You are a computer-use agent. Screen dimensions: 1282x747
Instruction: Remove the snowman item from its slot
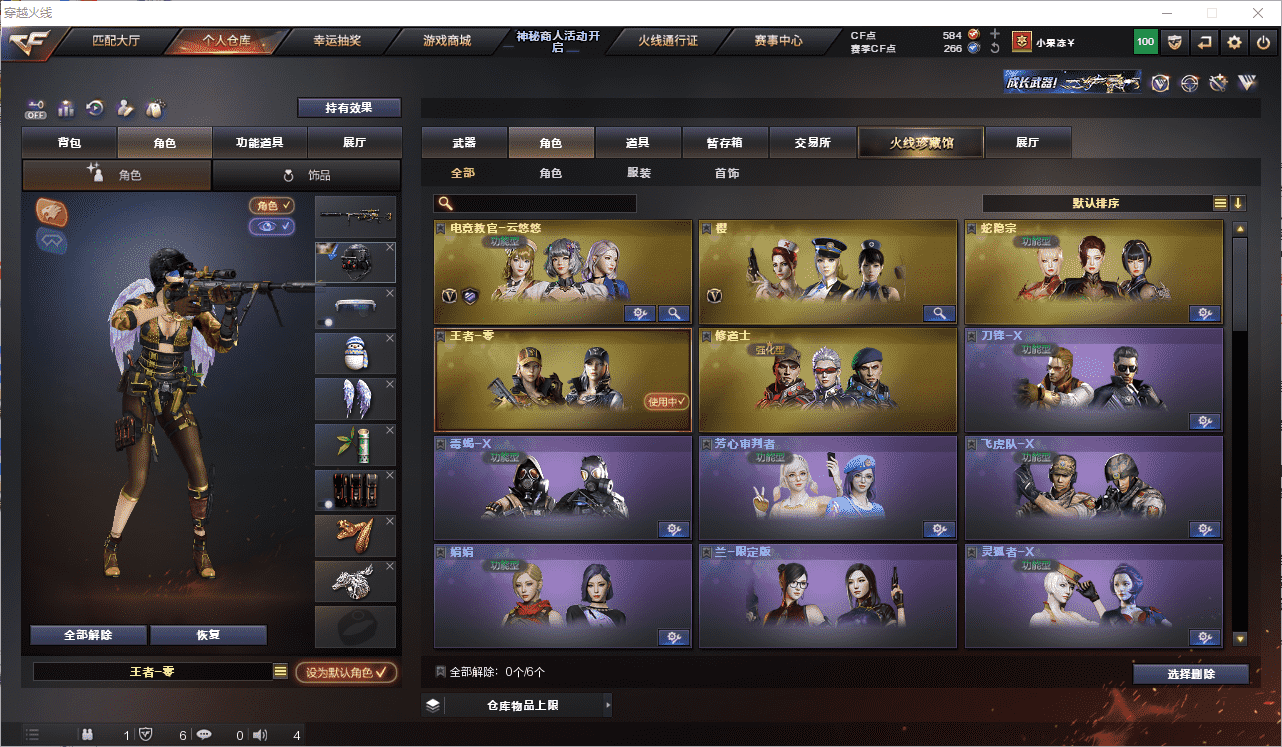(x=390, y=338)
